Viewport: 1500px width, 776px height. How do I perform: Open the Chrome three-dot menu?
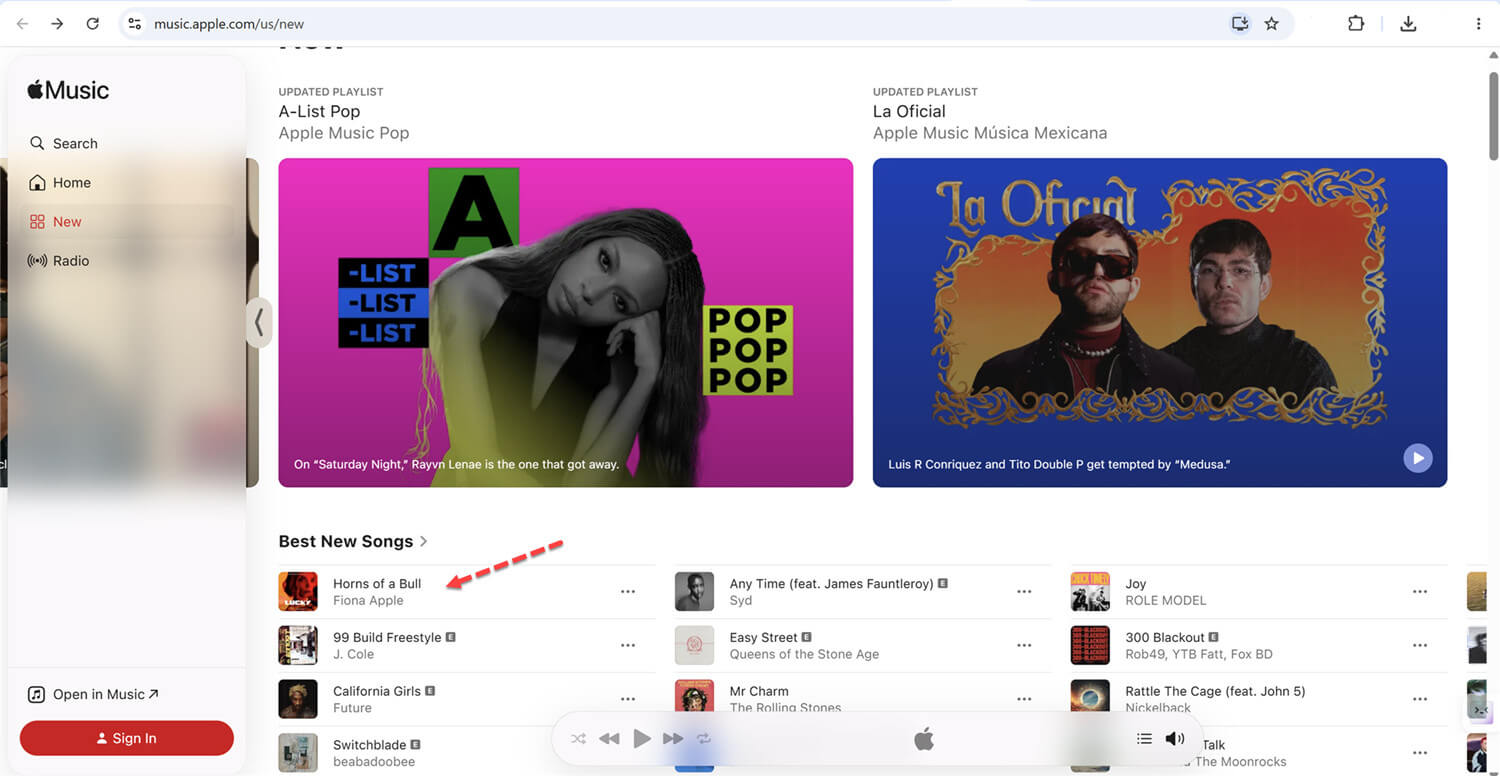pos(1478,24)
